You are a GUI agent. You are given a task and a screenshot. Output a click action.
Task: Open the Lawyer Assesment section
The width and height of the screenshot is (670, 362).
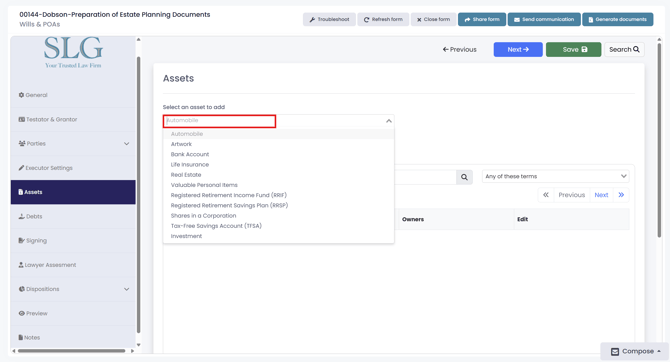tap(73, 265)
